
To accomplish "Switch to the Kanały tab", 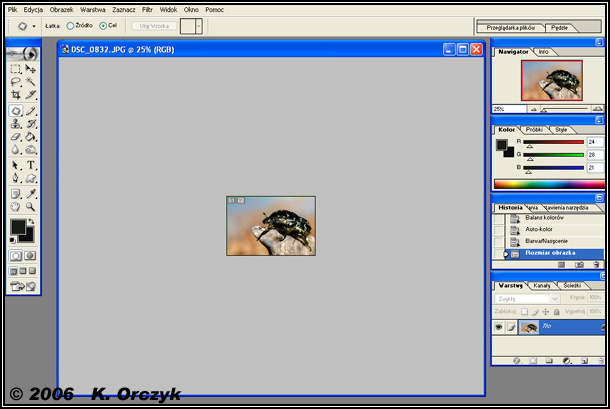I will (x=542, y=286).
